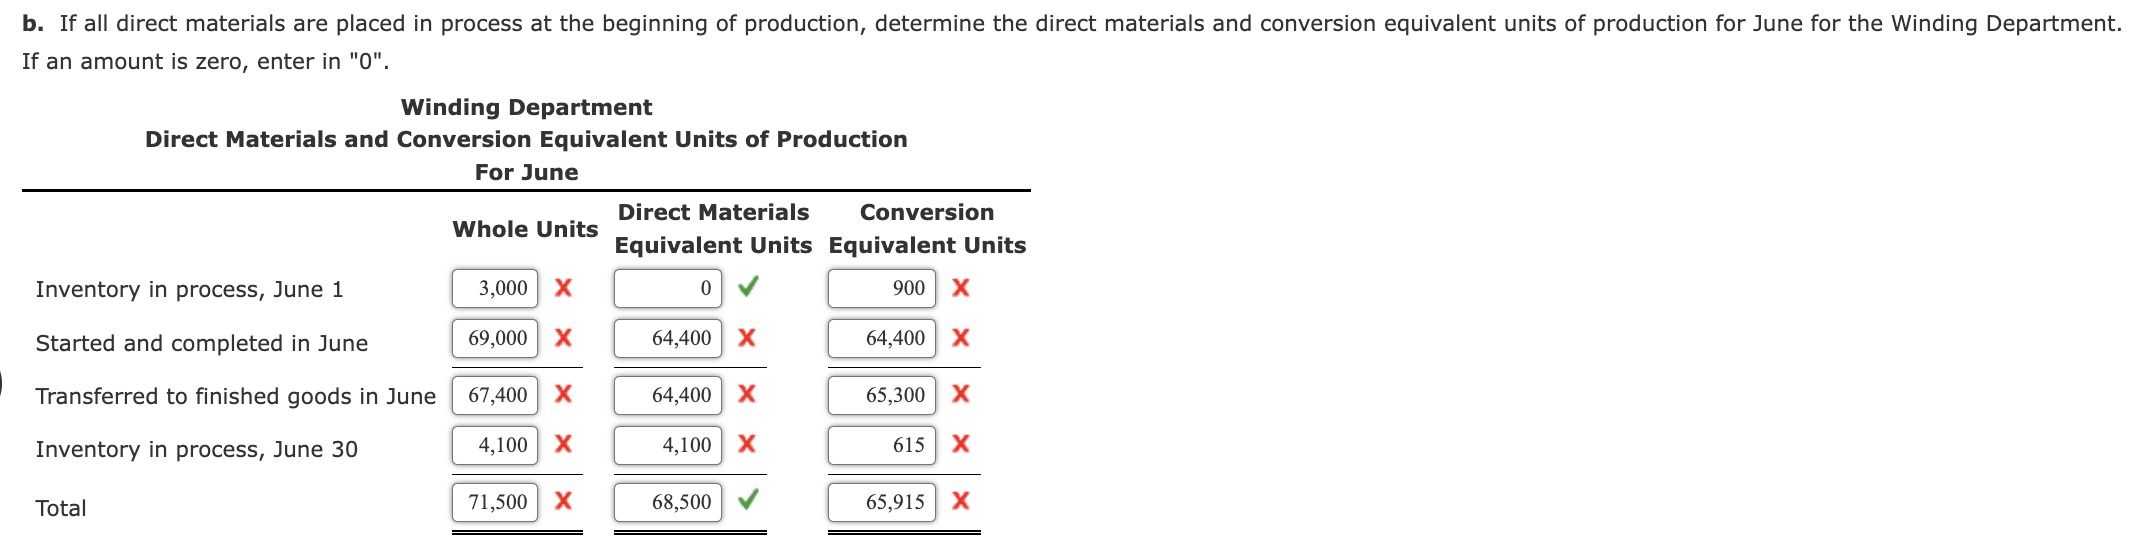Click Transferred to finished goods whole units 67,400
The width and height of the screenshot is (2143, 546).
[x=495, y=395]
